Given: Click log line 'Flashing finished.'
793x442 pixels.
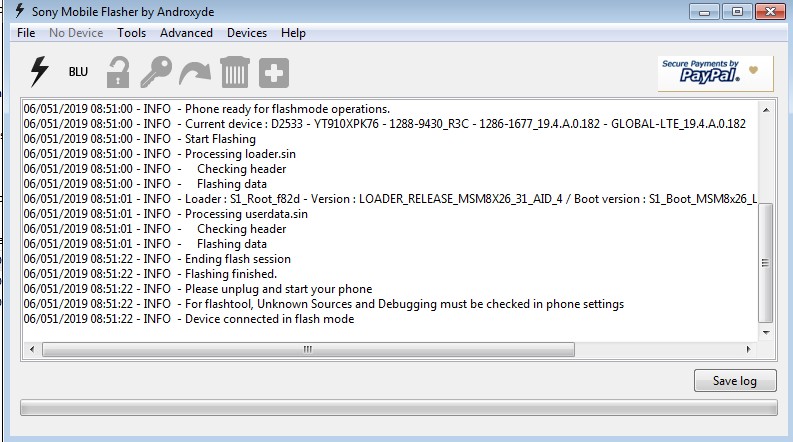Looking at the screenshot, I should point(150,274).
